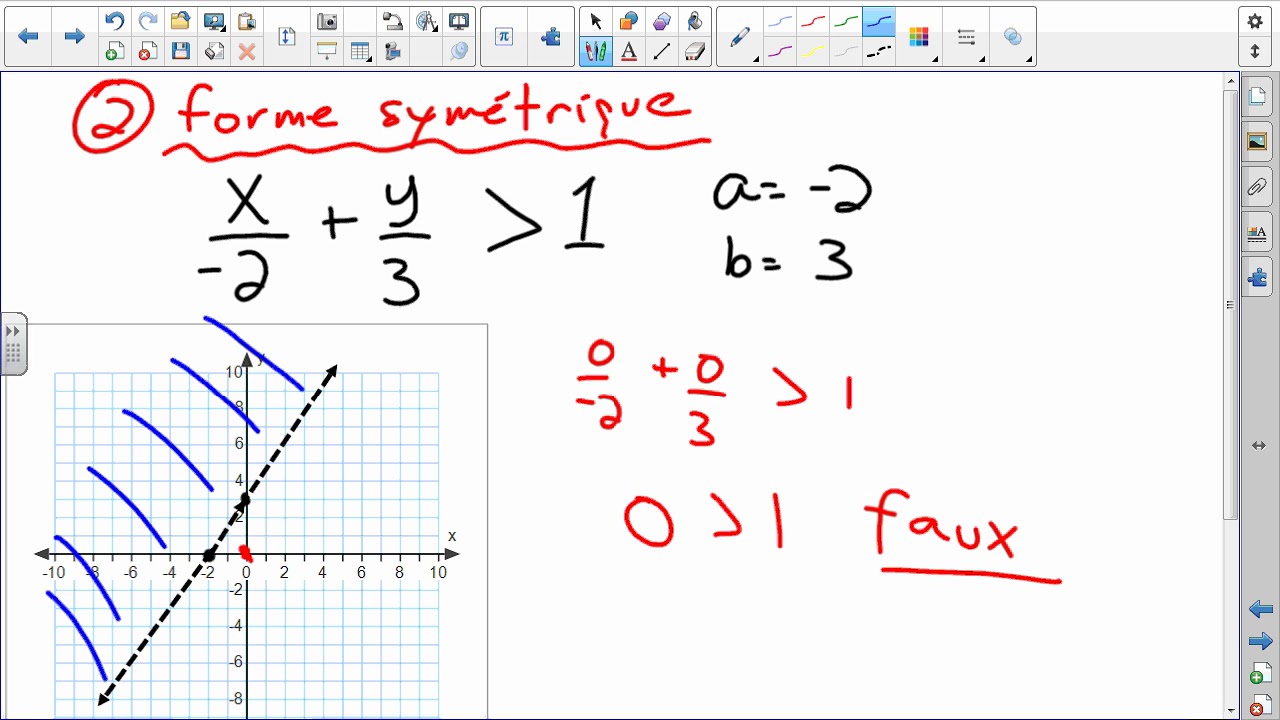
Task: Show the screen shade icon
Action: pyautogui.click(x=327, y=52)
